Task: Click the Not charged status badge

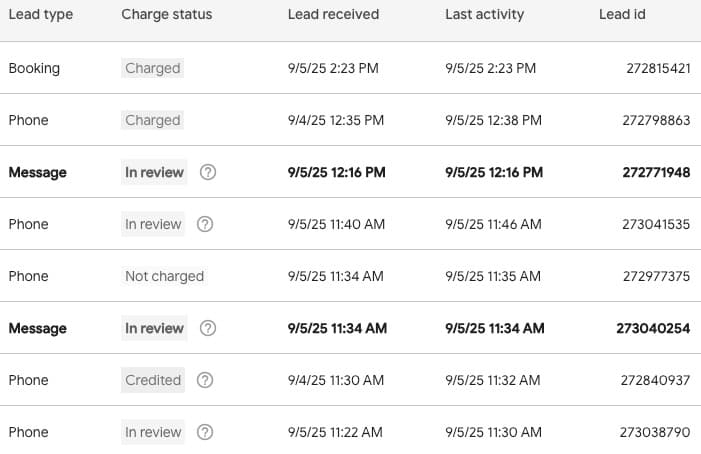Action: coord(164,276)
